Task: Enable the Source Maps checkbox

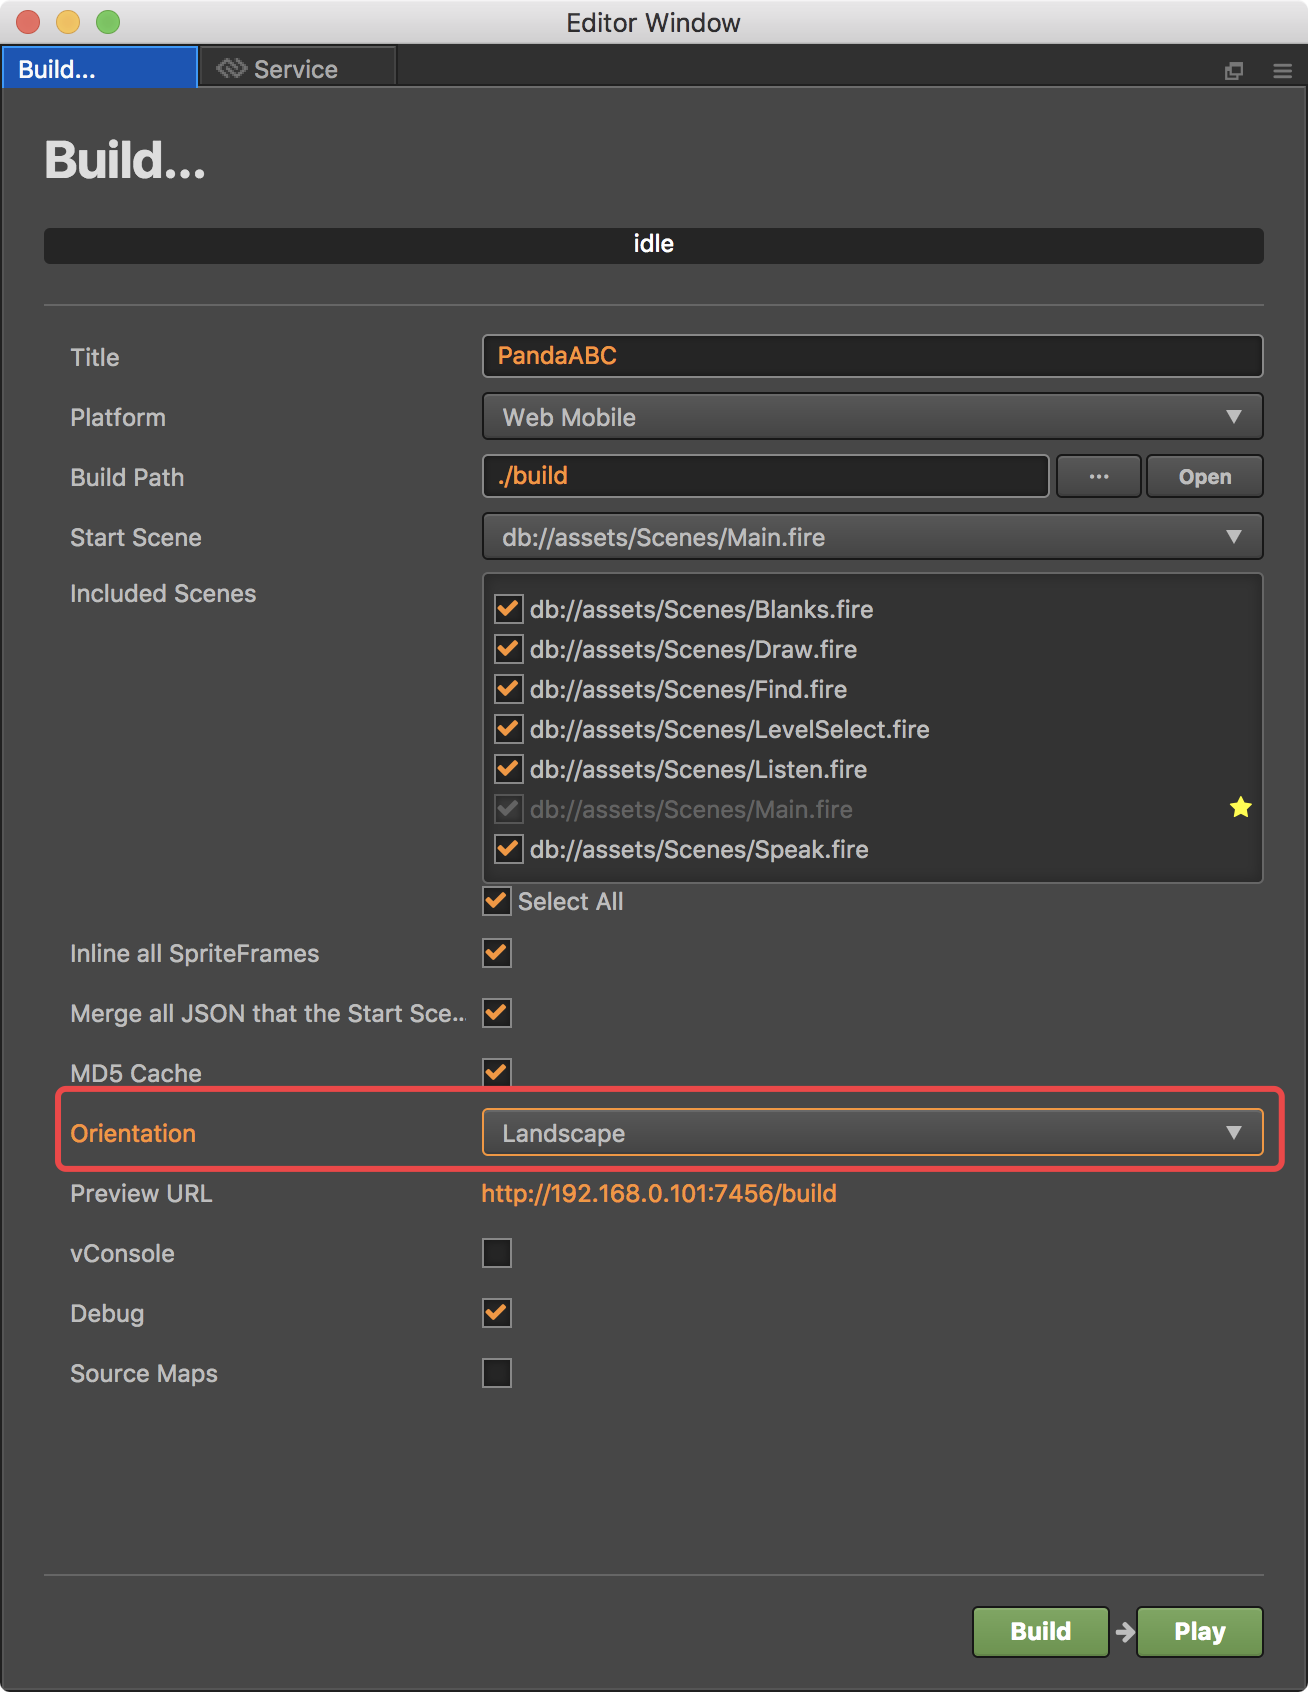Action: [x=497, y=1373]
